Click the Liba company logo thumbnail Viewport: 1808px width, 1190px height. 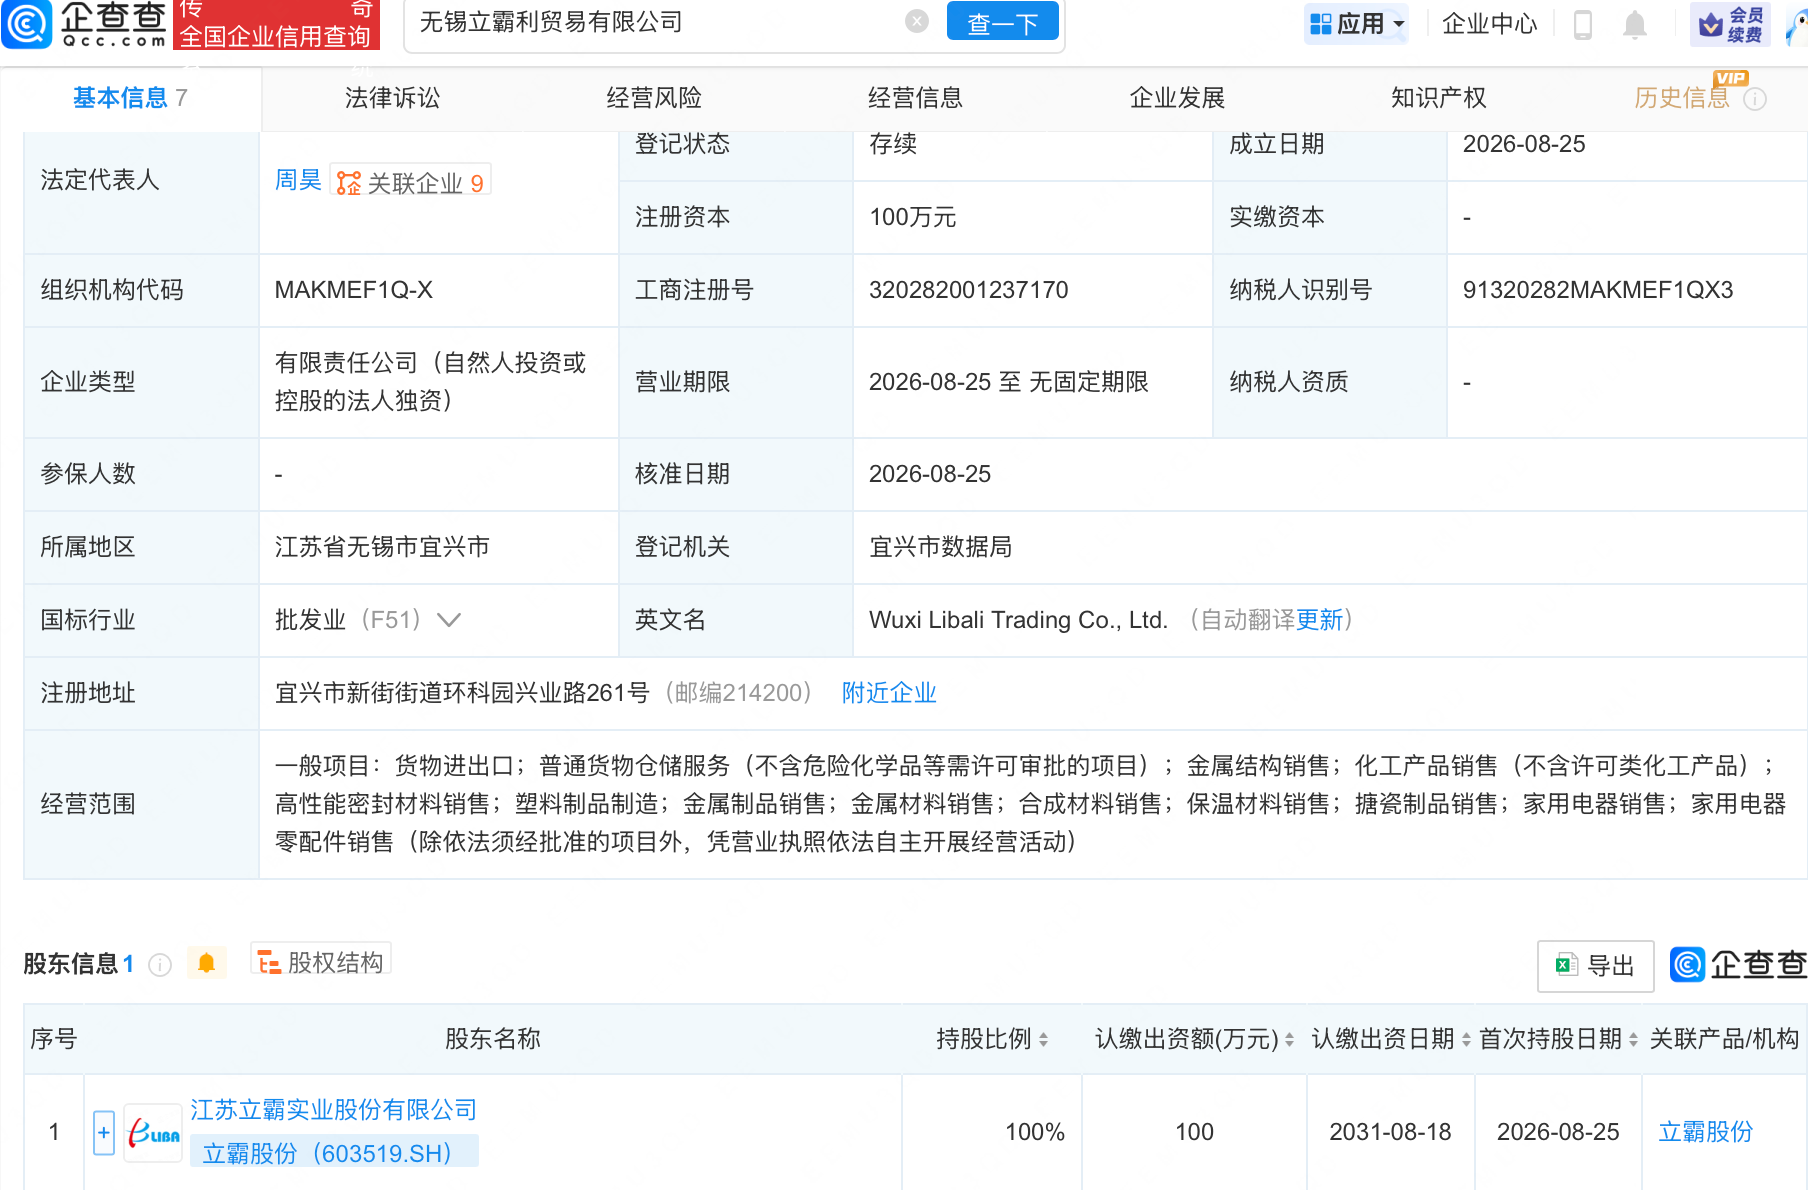coord(153,1133)
